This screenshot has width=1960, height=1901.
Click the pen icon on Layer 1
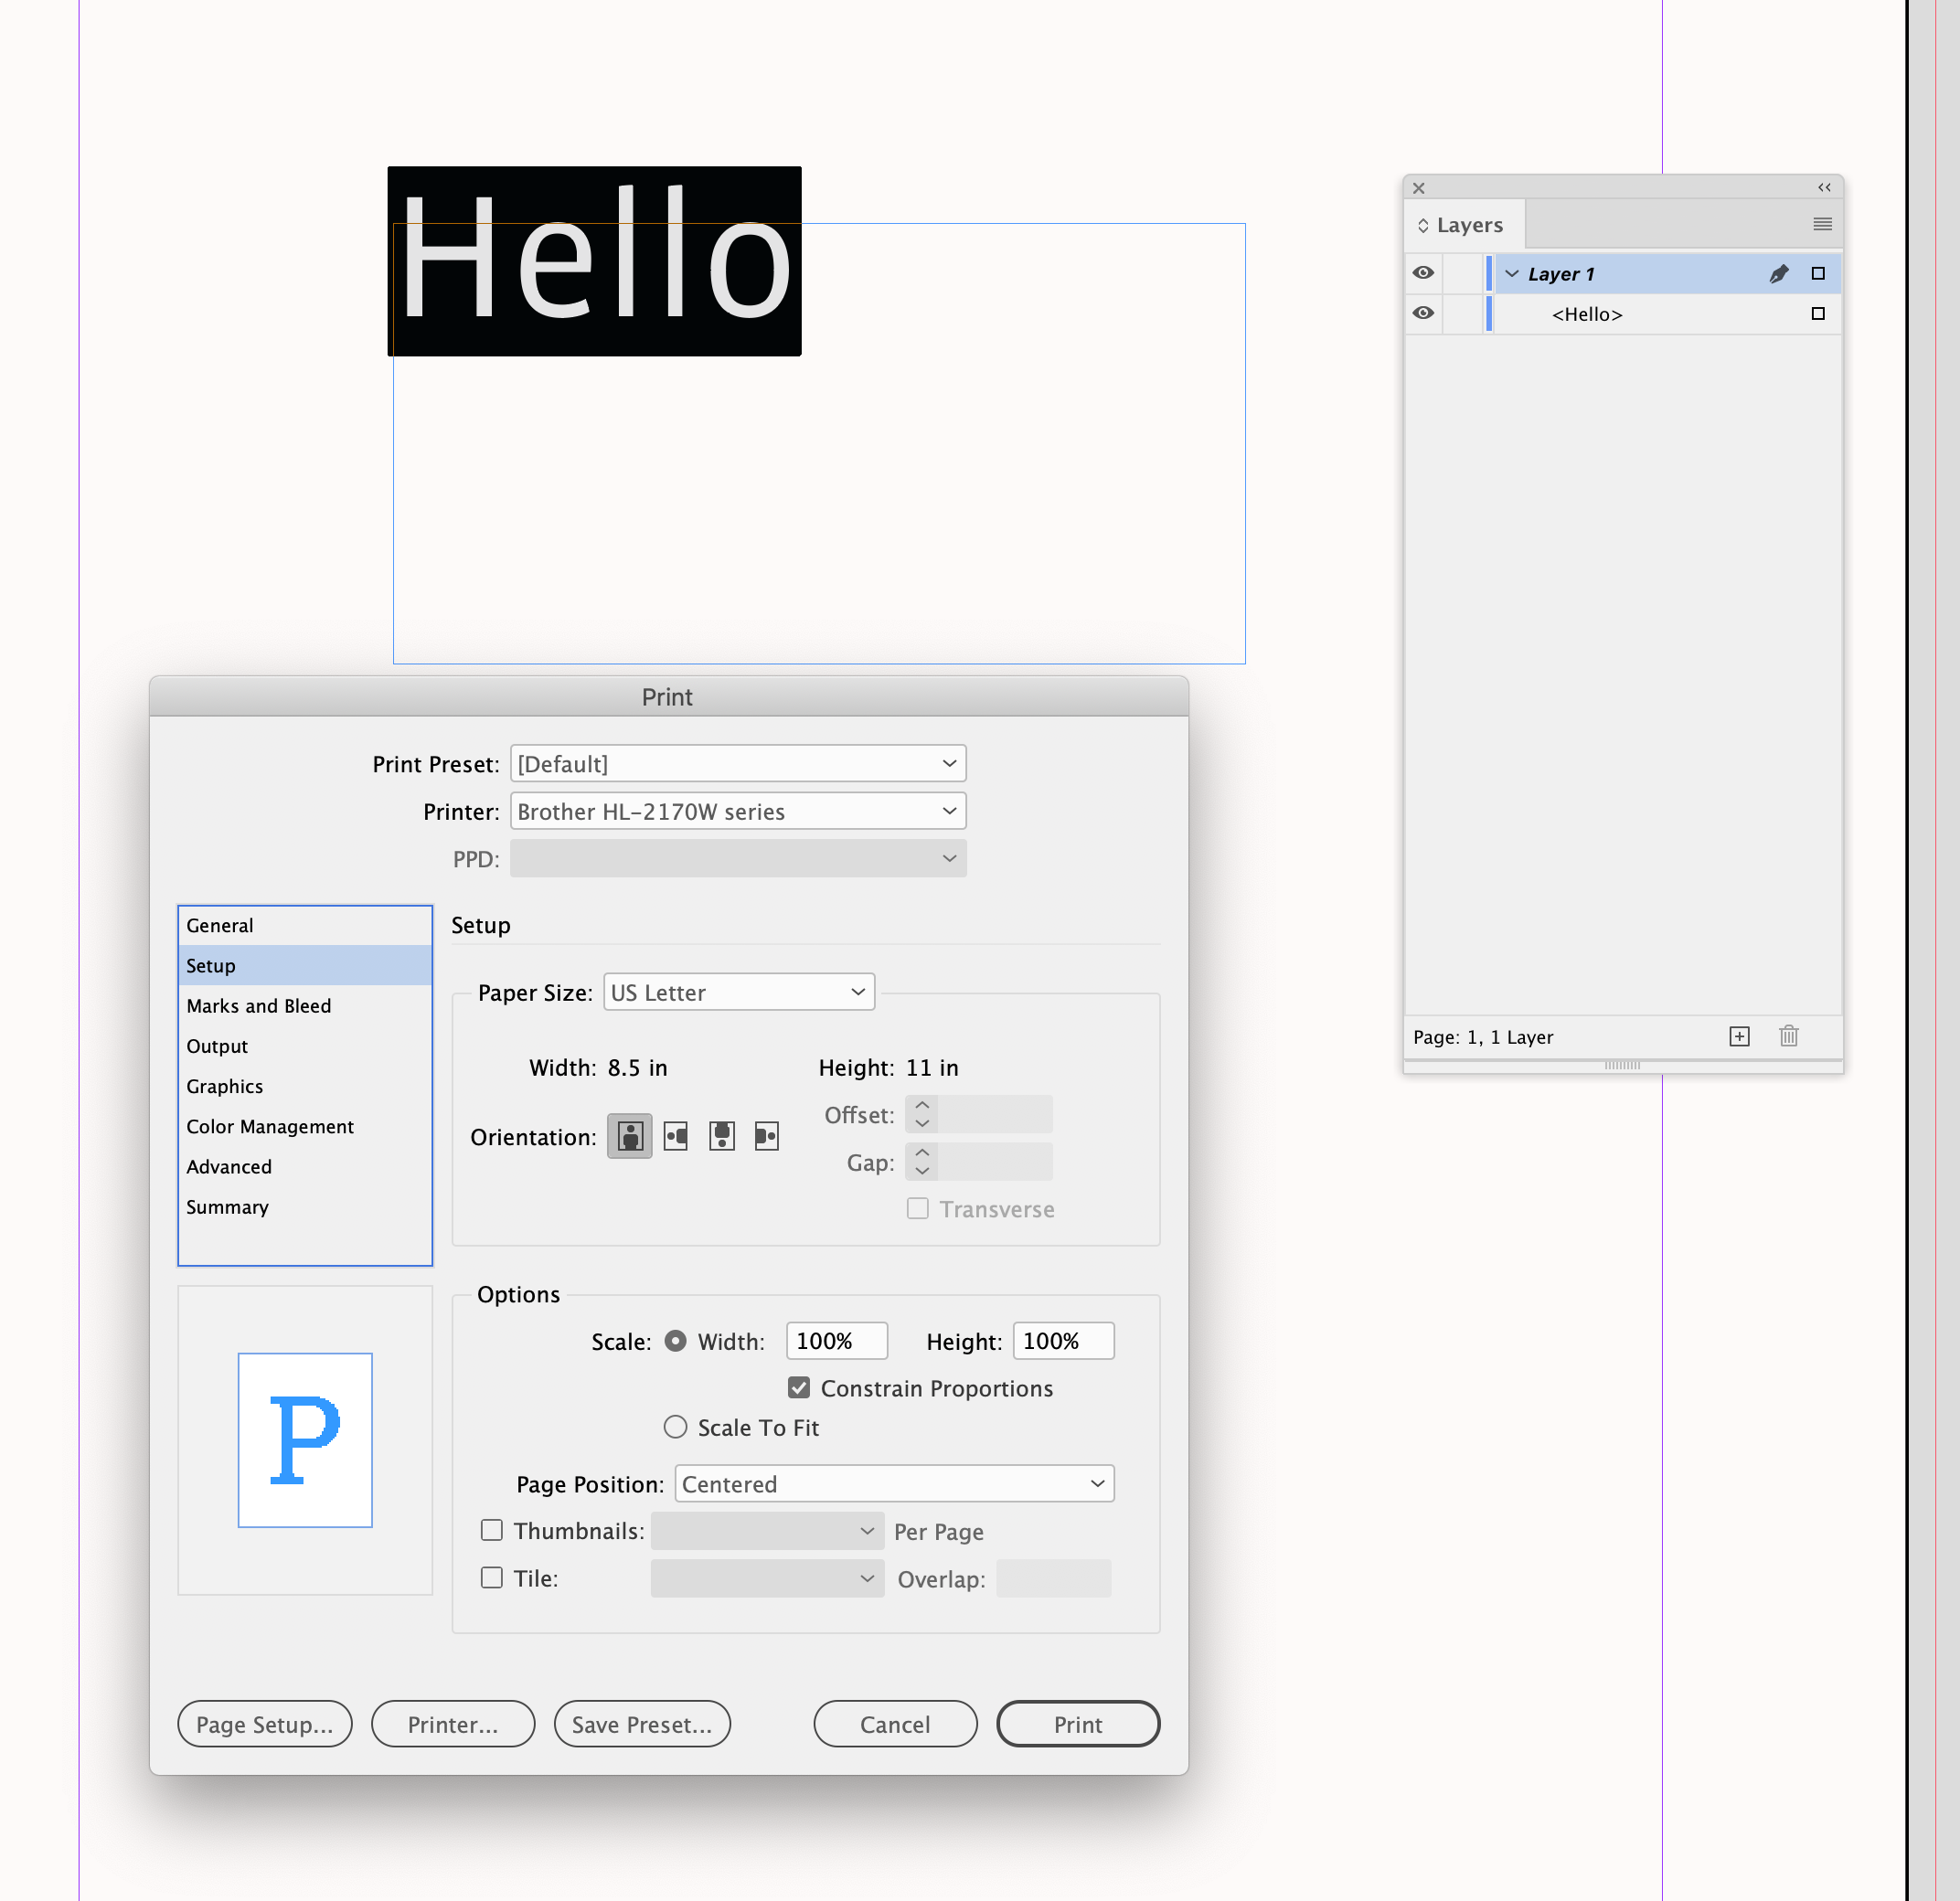pos(1779,273)
